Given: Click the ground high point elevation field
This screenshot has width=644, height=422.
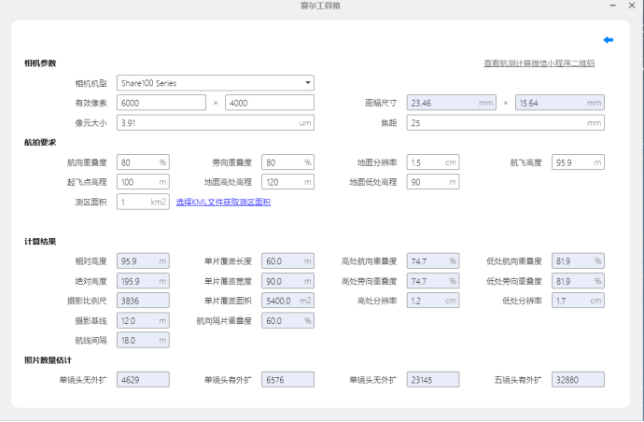Looking at the screenshot, I should pos(280,182).
